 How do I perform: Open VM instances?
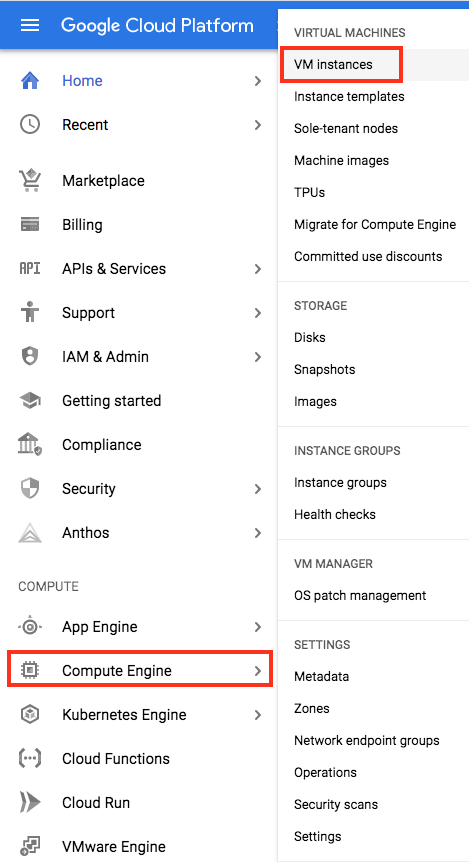333,64
